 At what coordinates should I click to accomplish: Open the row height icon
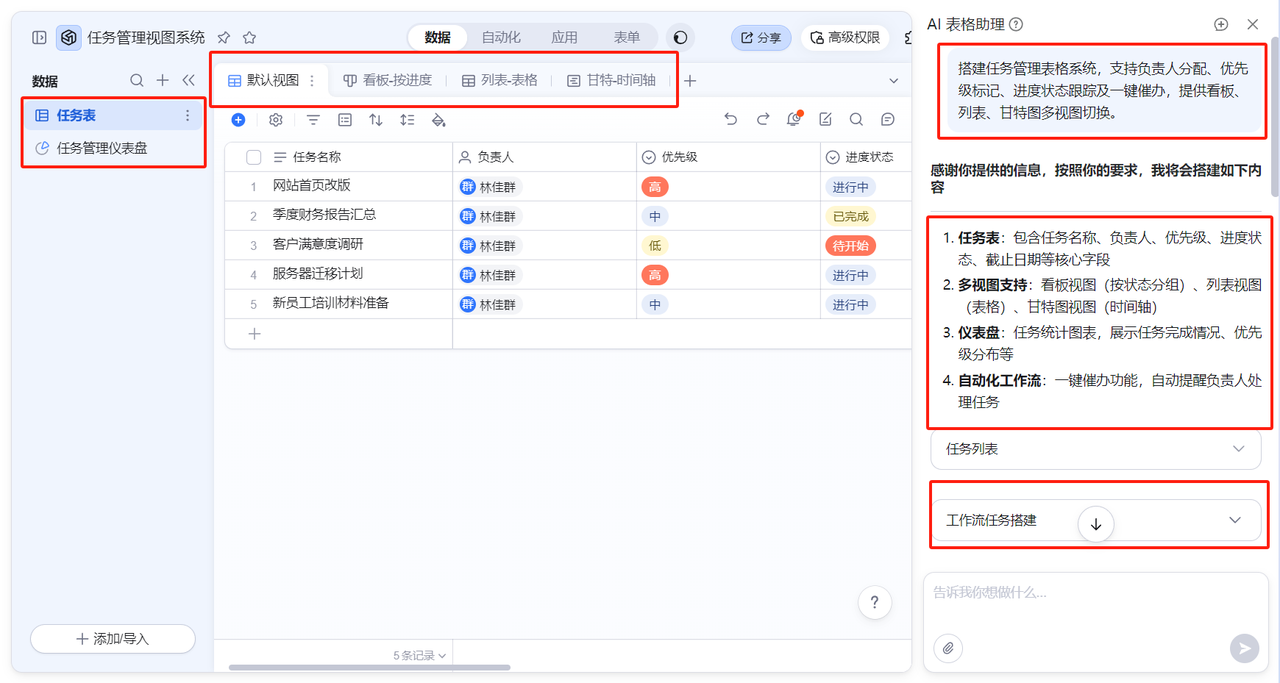tap(407, 120)
